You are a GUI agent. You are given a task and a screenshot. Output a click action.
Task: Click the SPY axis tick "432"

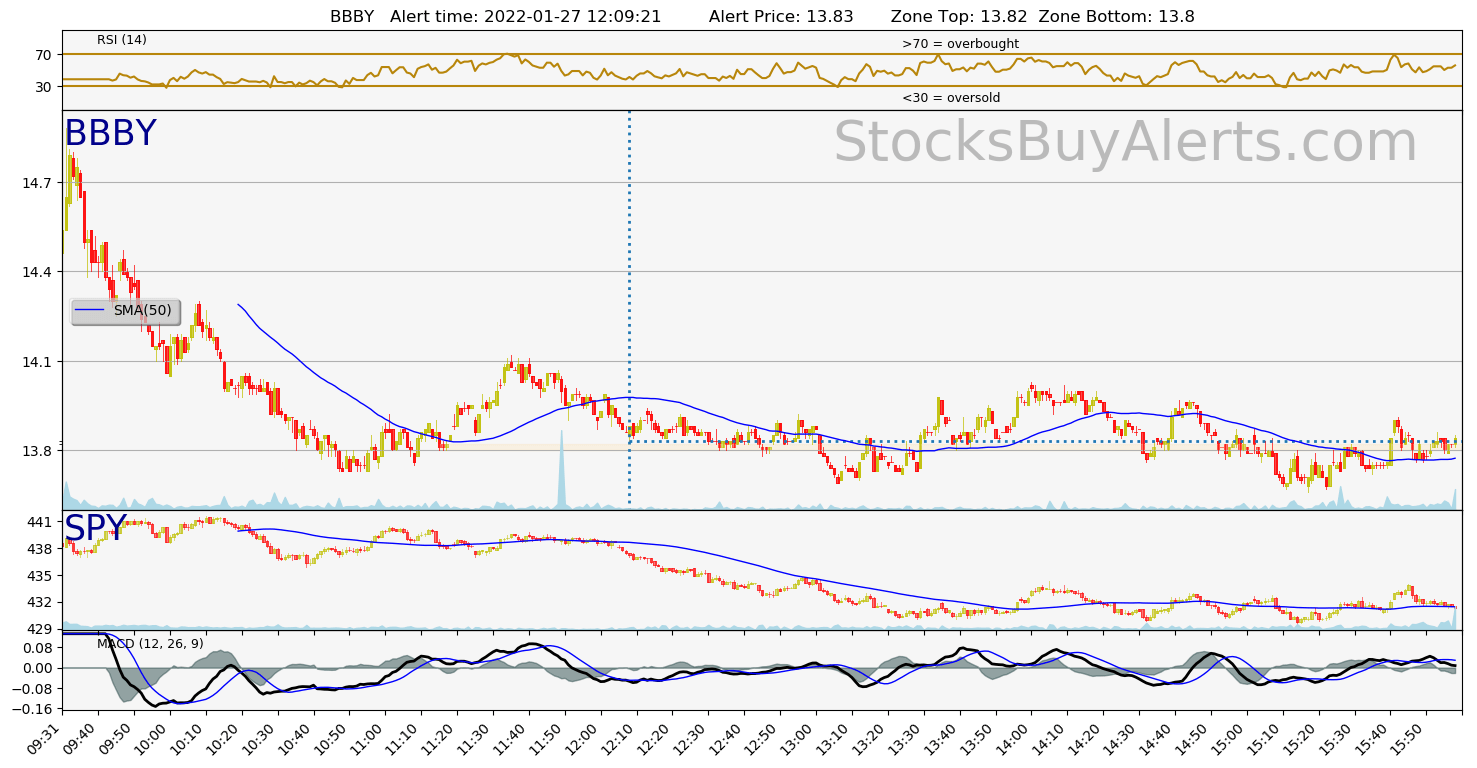(39, 602)
